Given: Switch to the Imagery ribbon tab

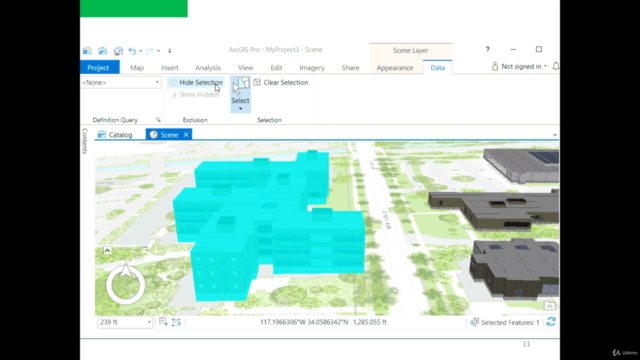Looking at the screenshot, I should pos(312,68).
